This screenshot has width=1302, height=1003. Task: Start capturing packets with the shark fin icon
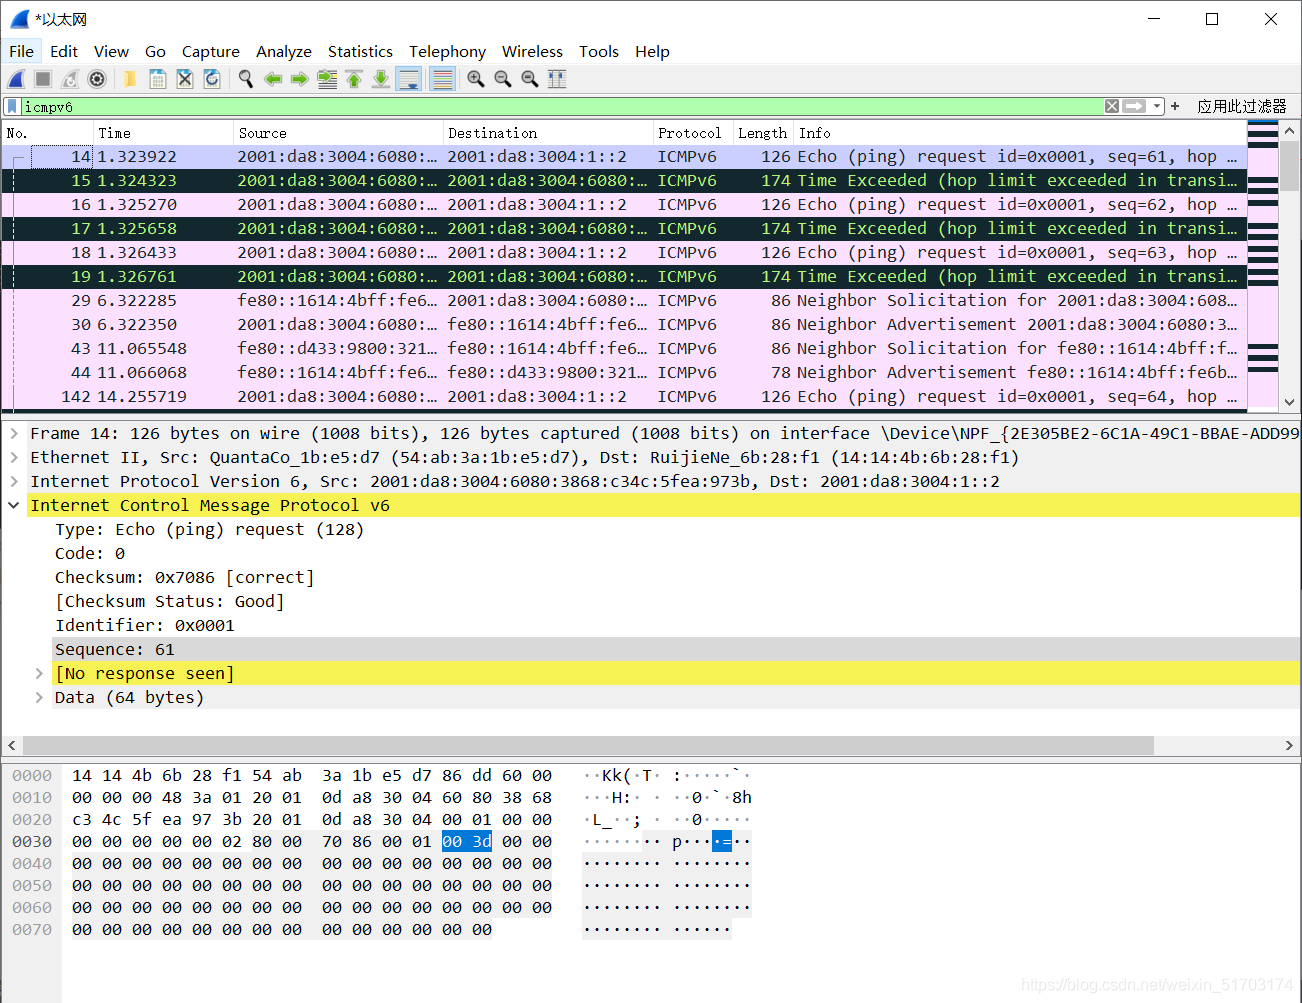(16, 79)
